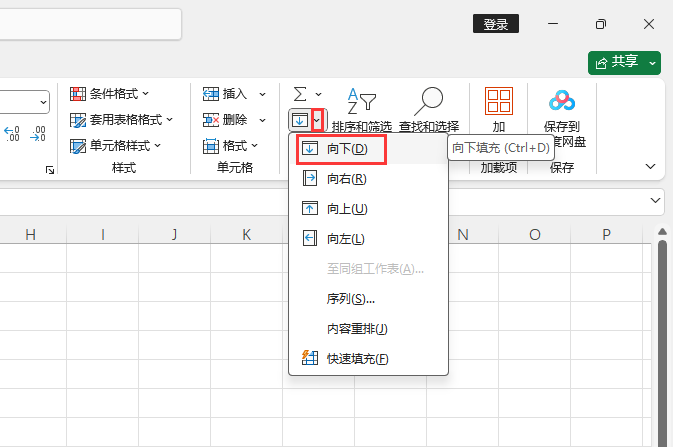Open the 共享 button's dropdown arrow
The image size is (673, 447).
click(x=653, y=63)
